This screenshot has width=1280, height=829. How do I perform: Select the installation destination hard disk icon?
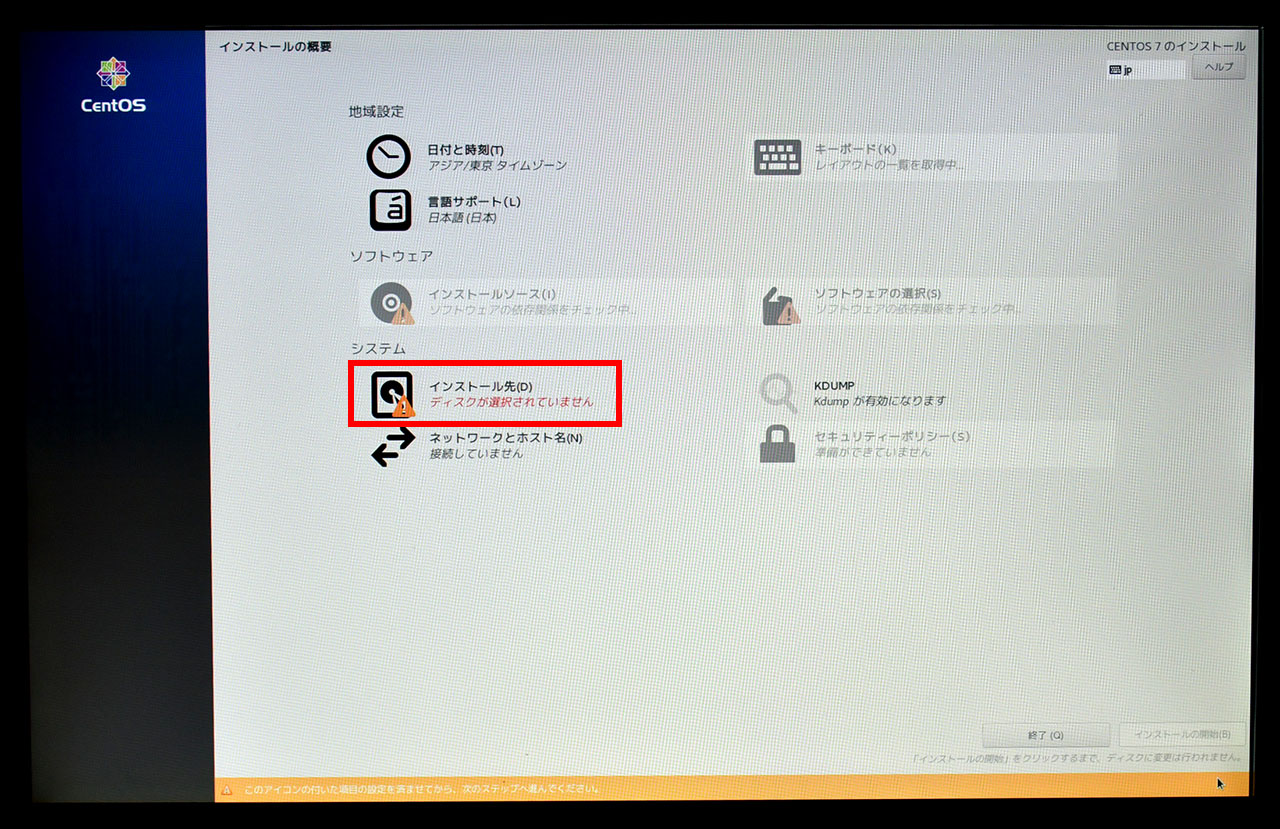tap(392, 395)
